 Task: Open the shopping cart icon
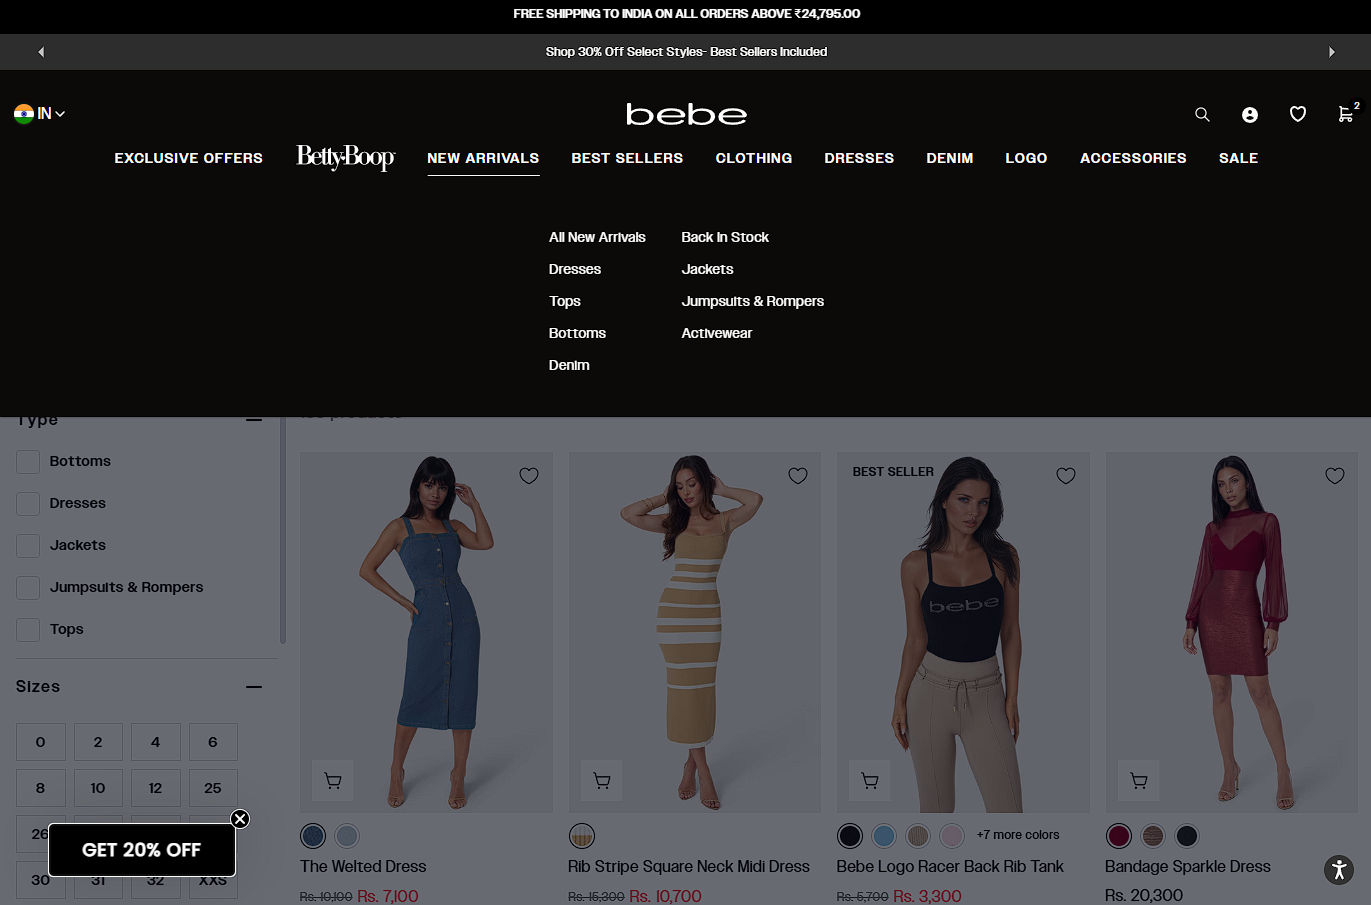click(1347, 114)
